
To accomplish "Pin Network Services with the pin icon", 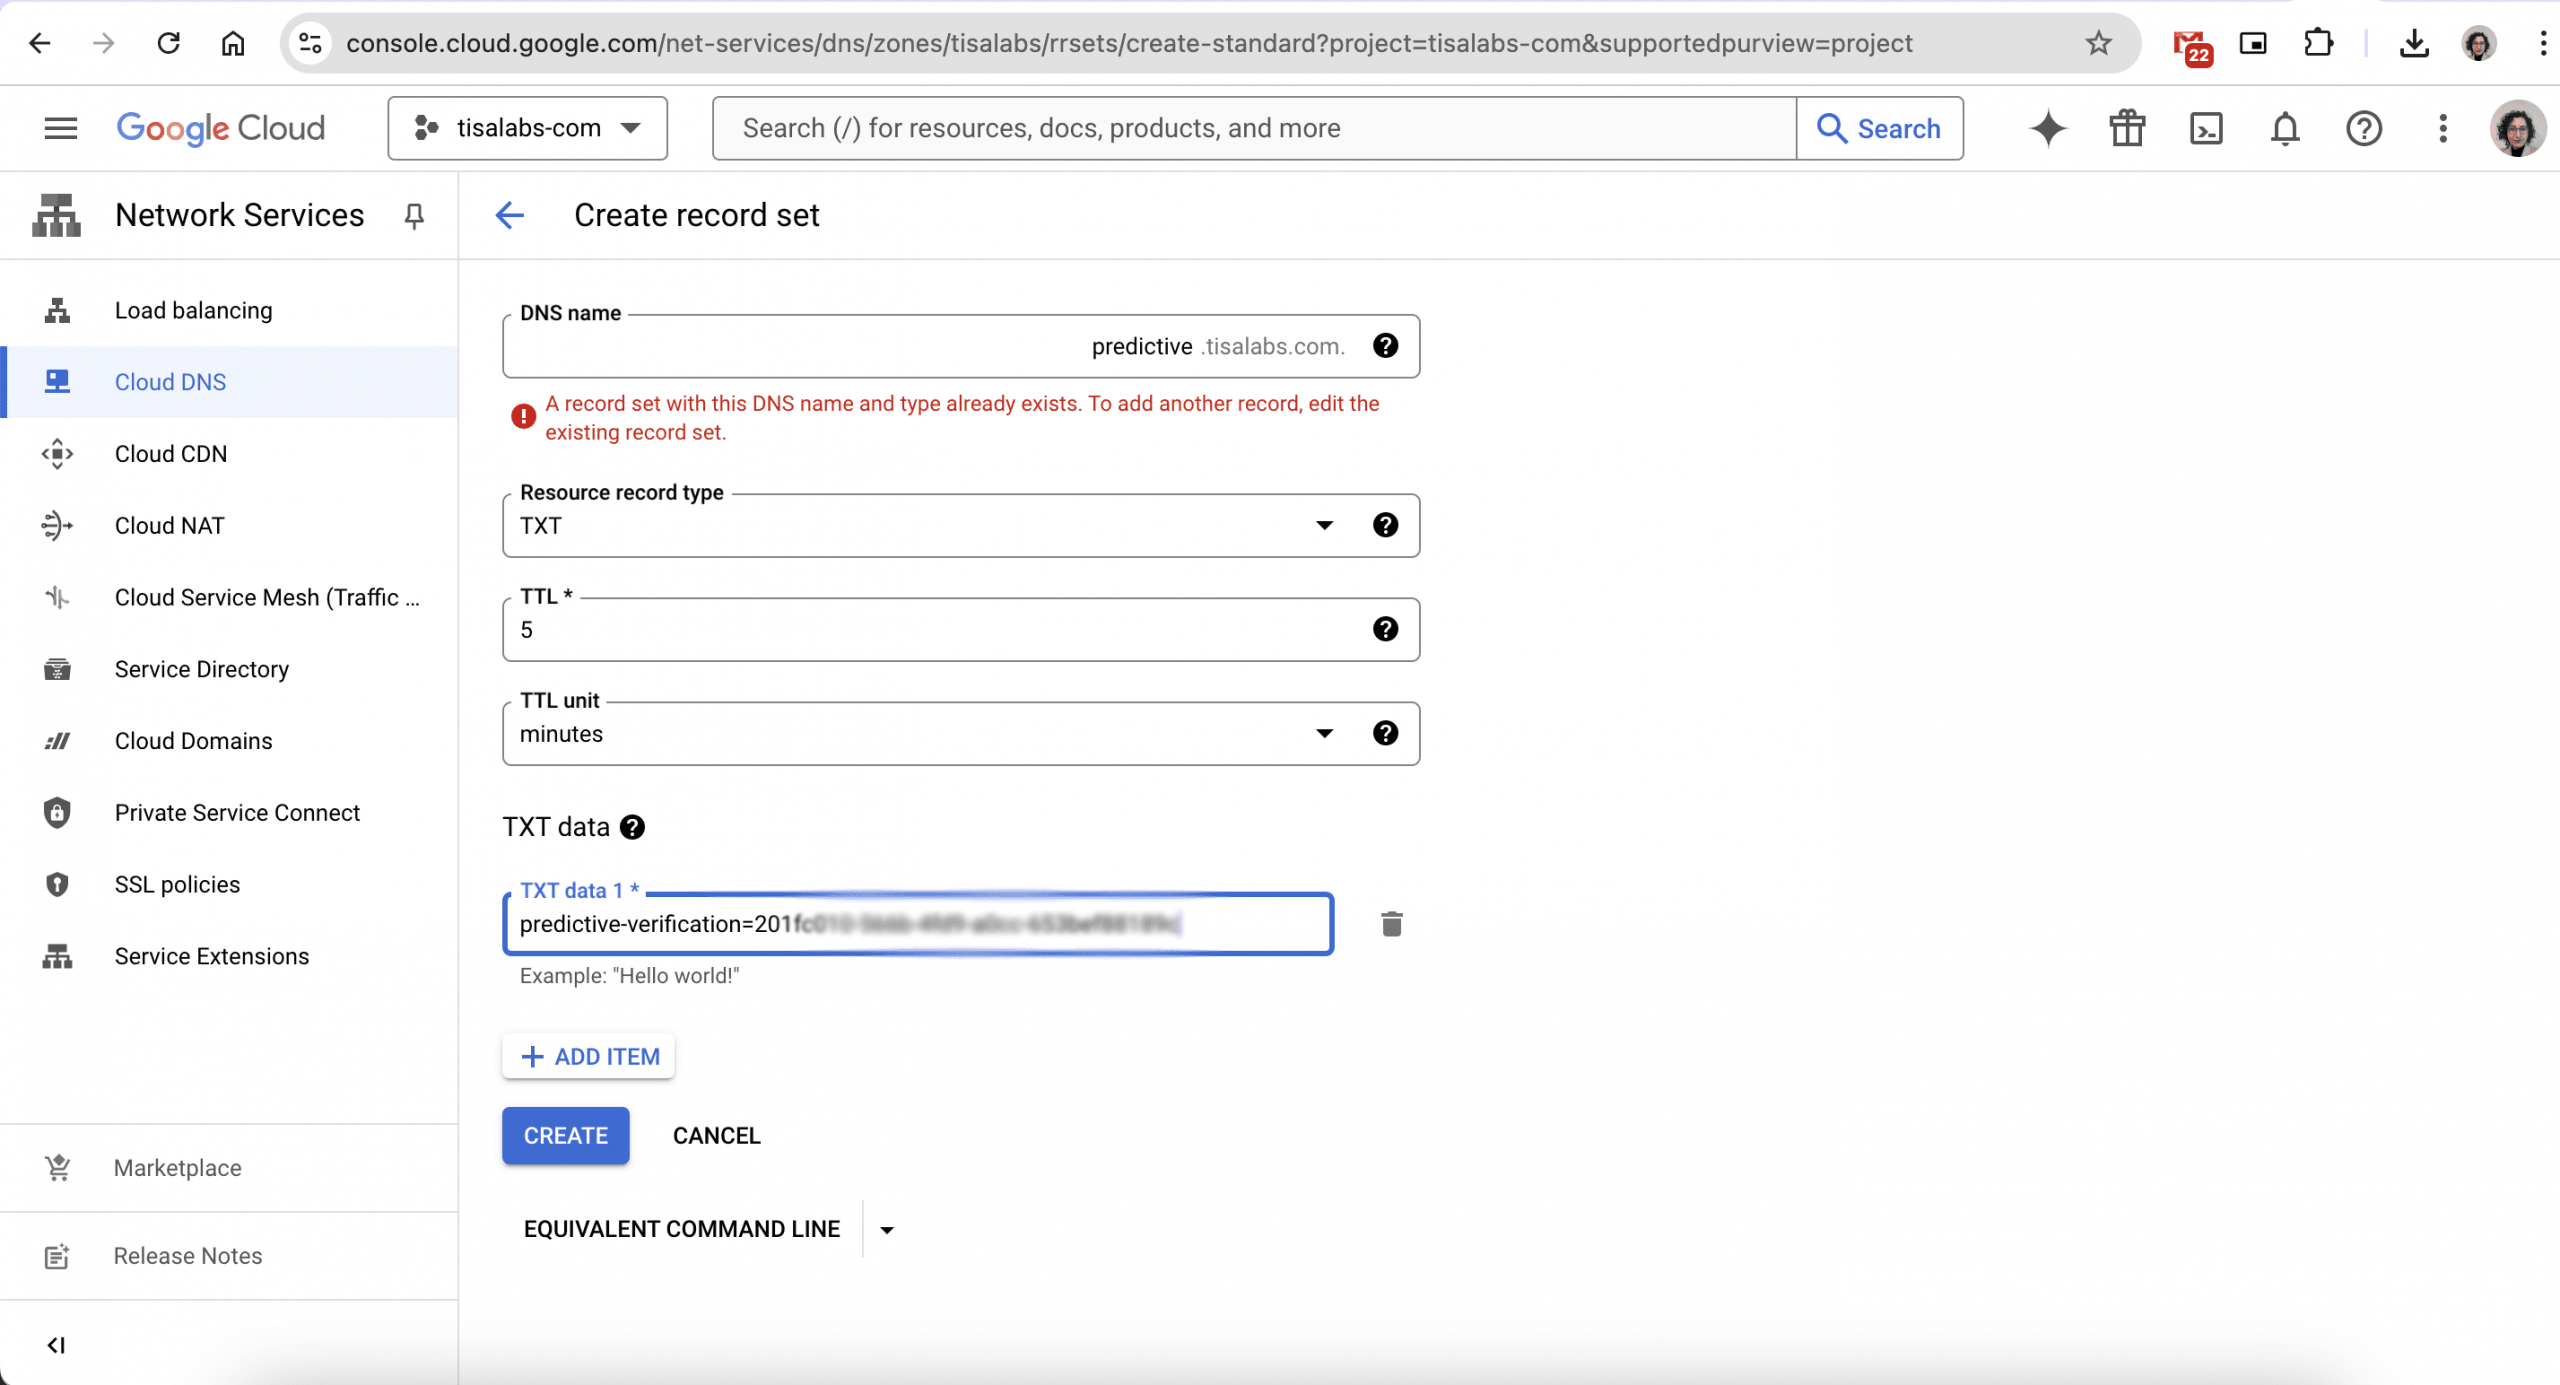I will tap(414, 215).
